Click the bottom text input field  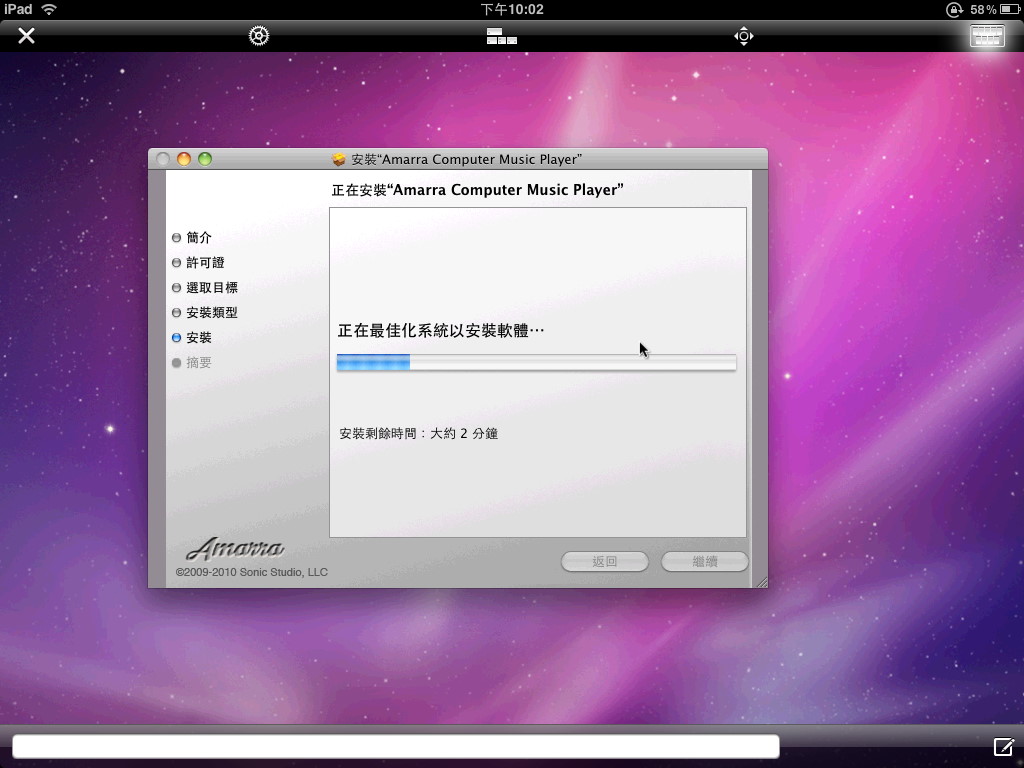point(396,746)
